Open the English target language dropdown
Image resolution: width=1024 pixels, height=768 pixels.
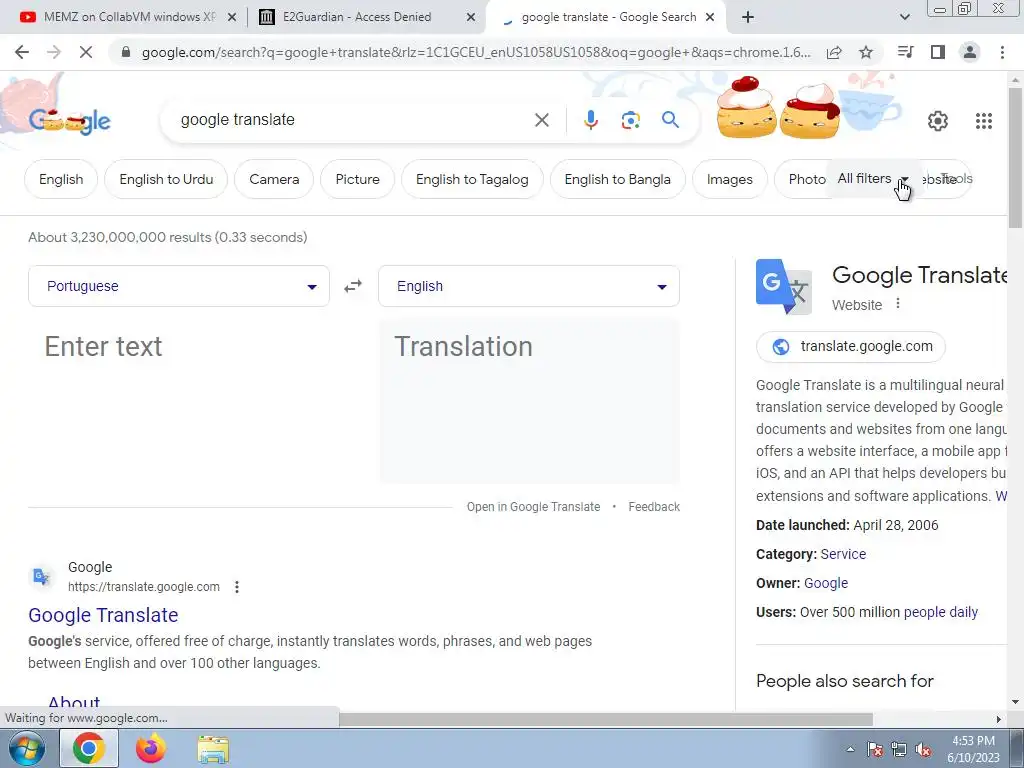click(529, 286)
